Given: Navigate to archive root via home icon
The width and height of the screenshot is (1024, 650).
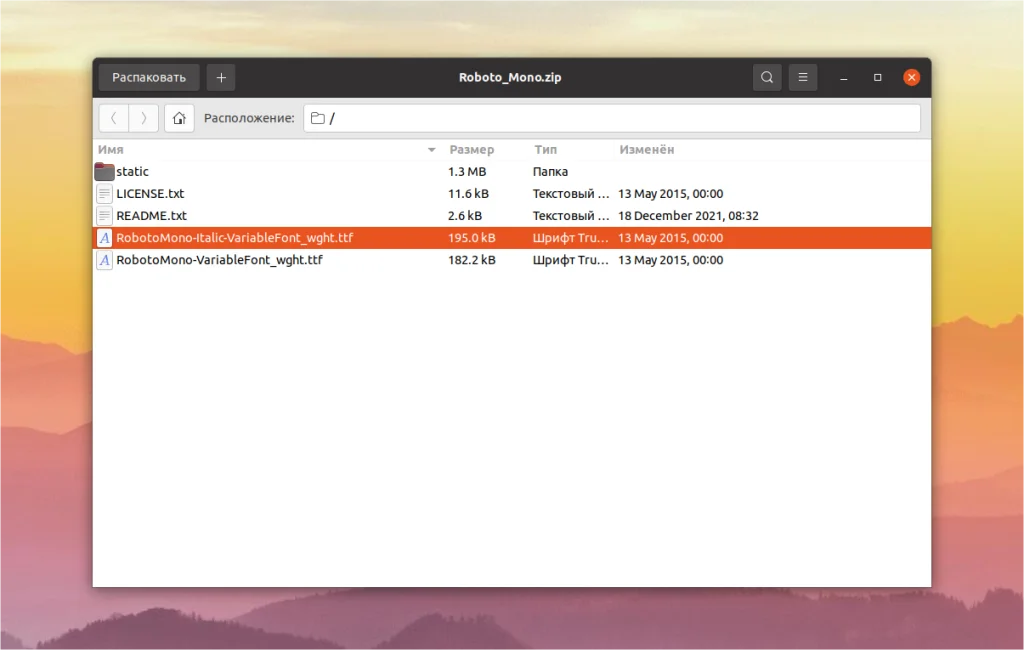Looking at the screenshot, I should (179, 118).
